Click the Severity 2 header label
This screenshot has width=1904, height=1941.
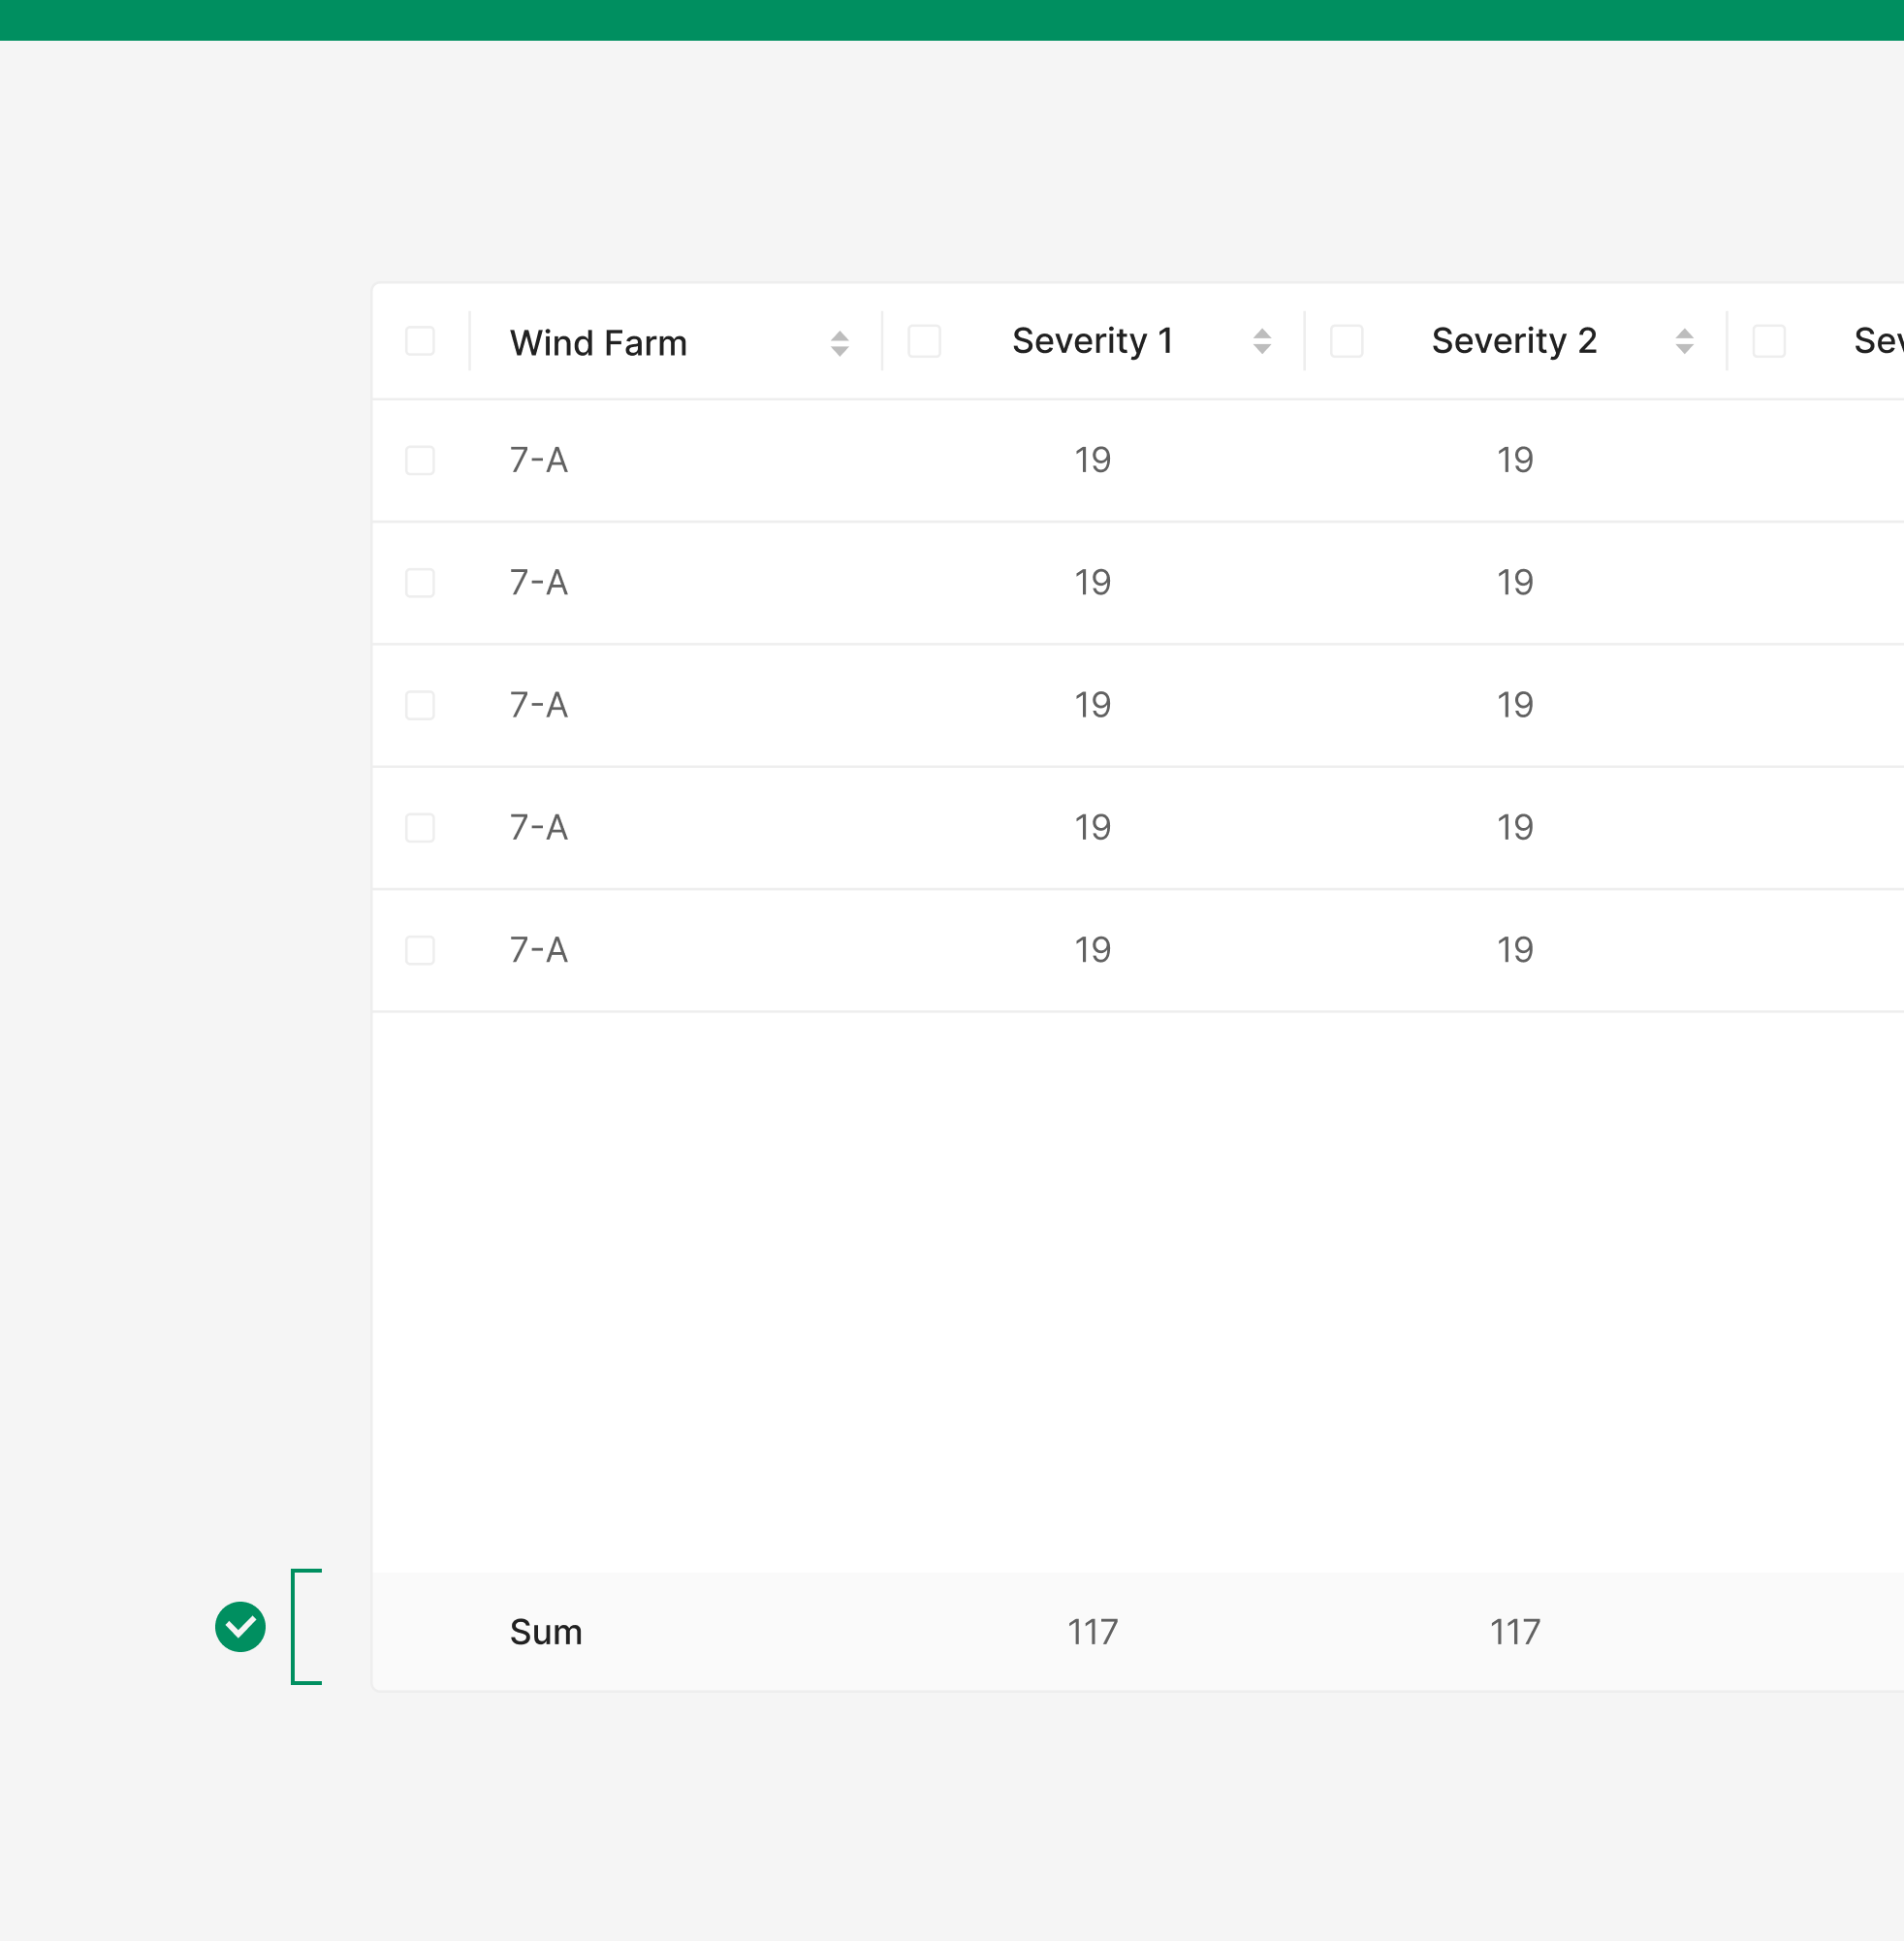click(x=1514, y=341)
